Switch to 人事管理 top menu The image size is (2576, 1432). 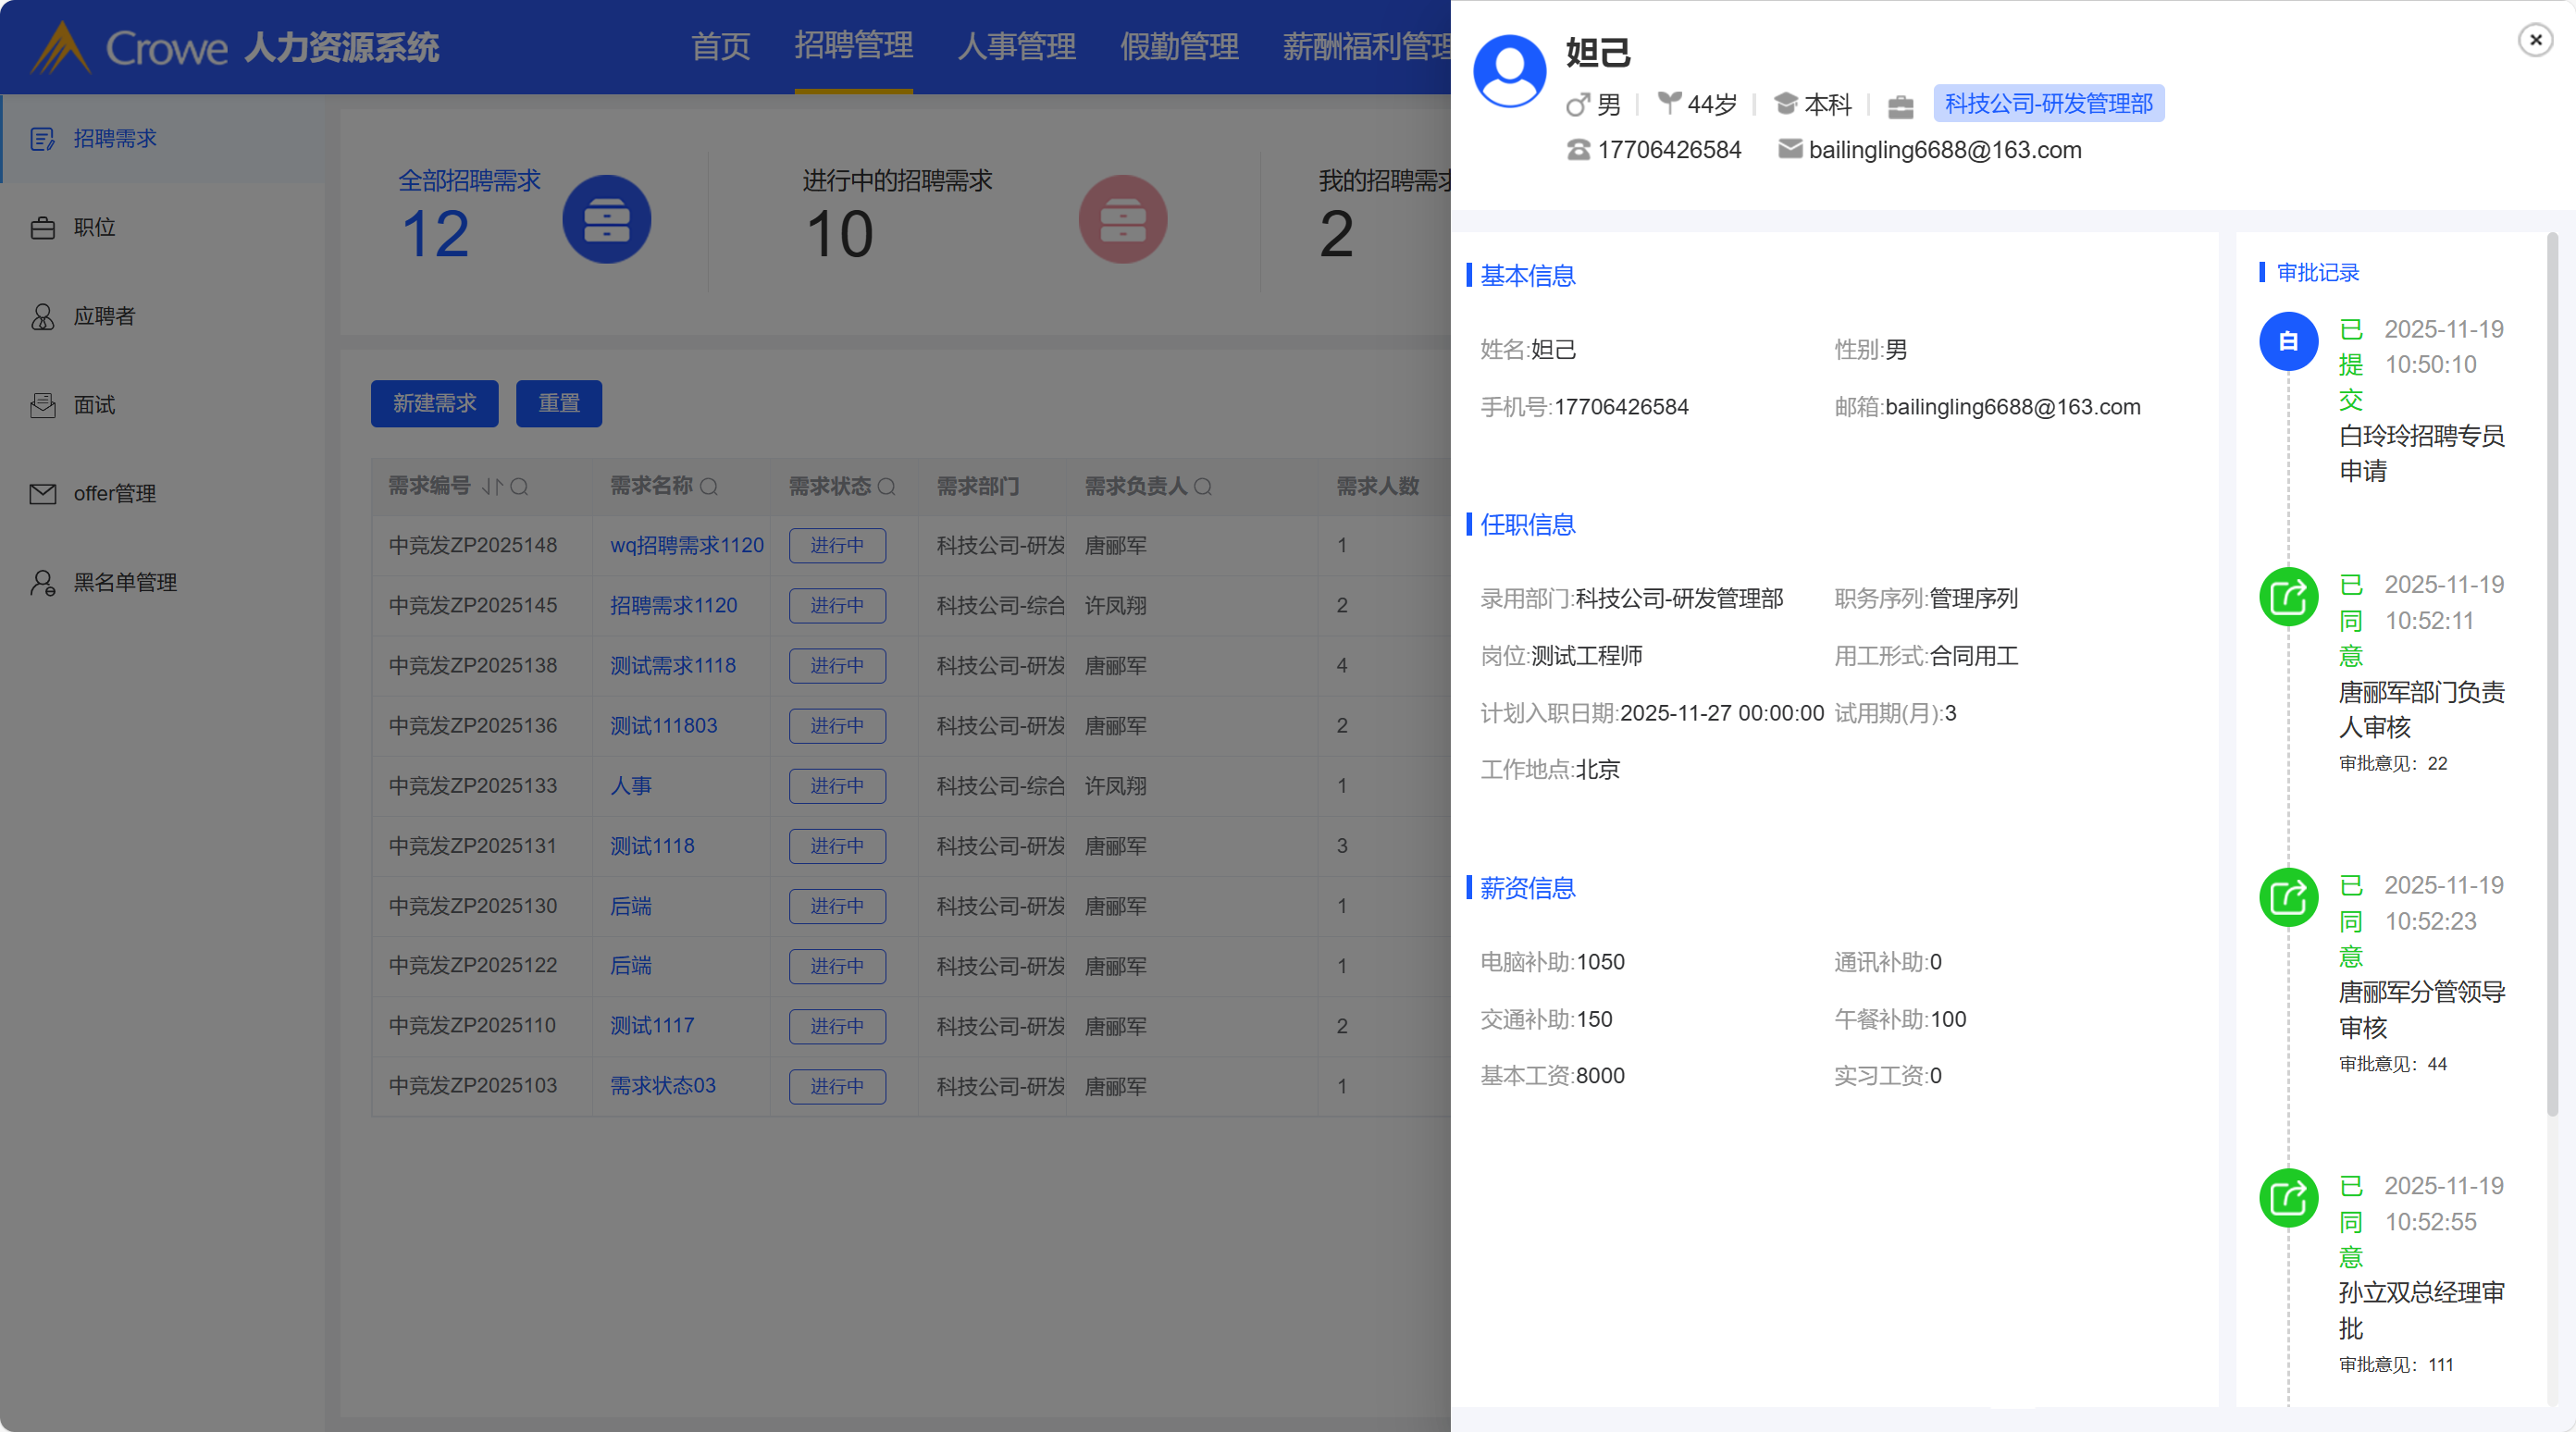tap(1016, 46)
